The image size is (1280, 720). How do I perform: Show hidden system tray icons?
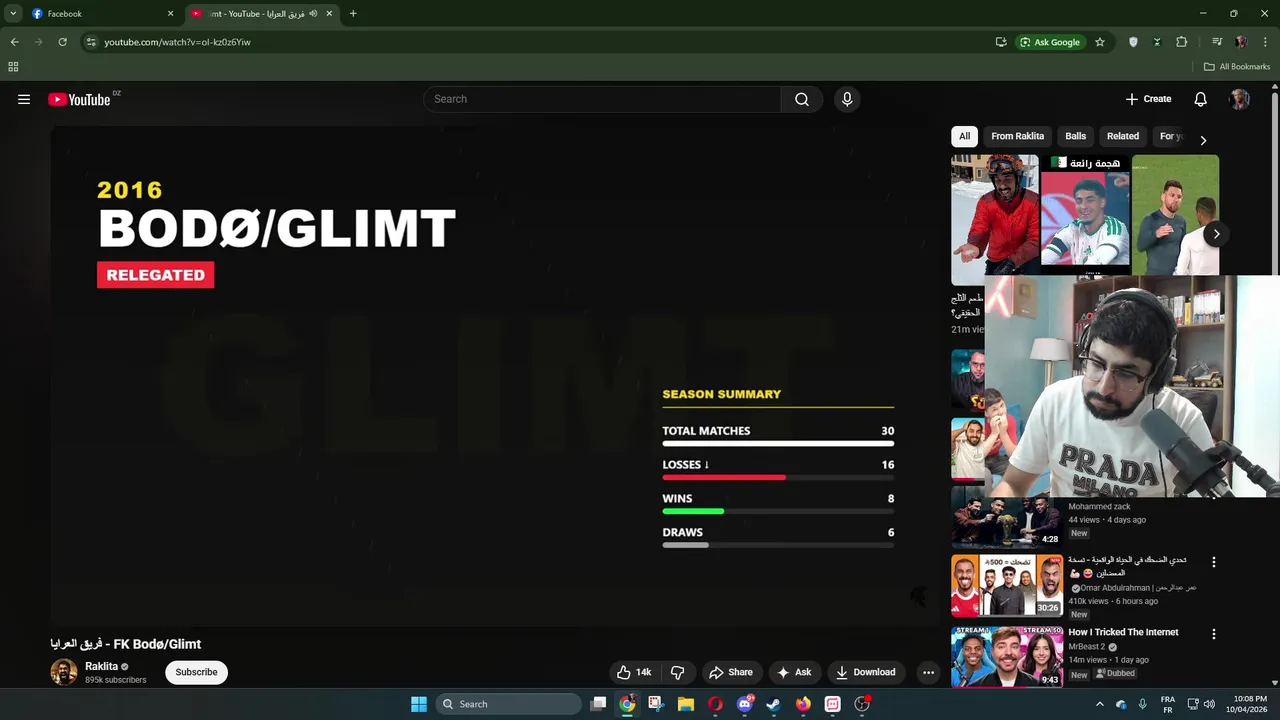1100,704
